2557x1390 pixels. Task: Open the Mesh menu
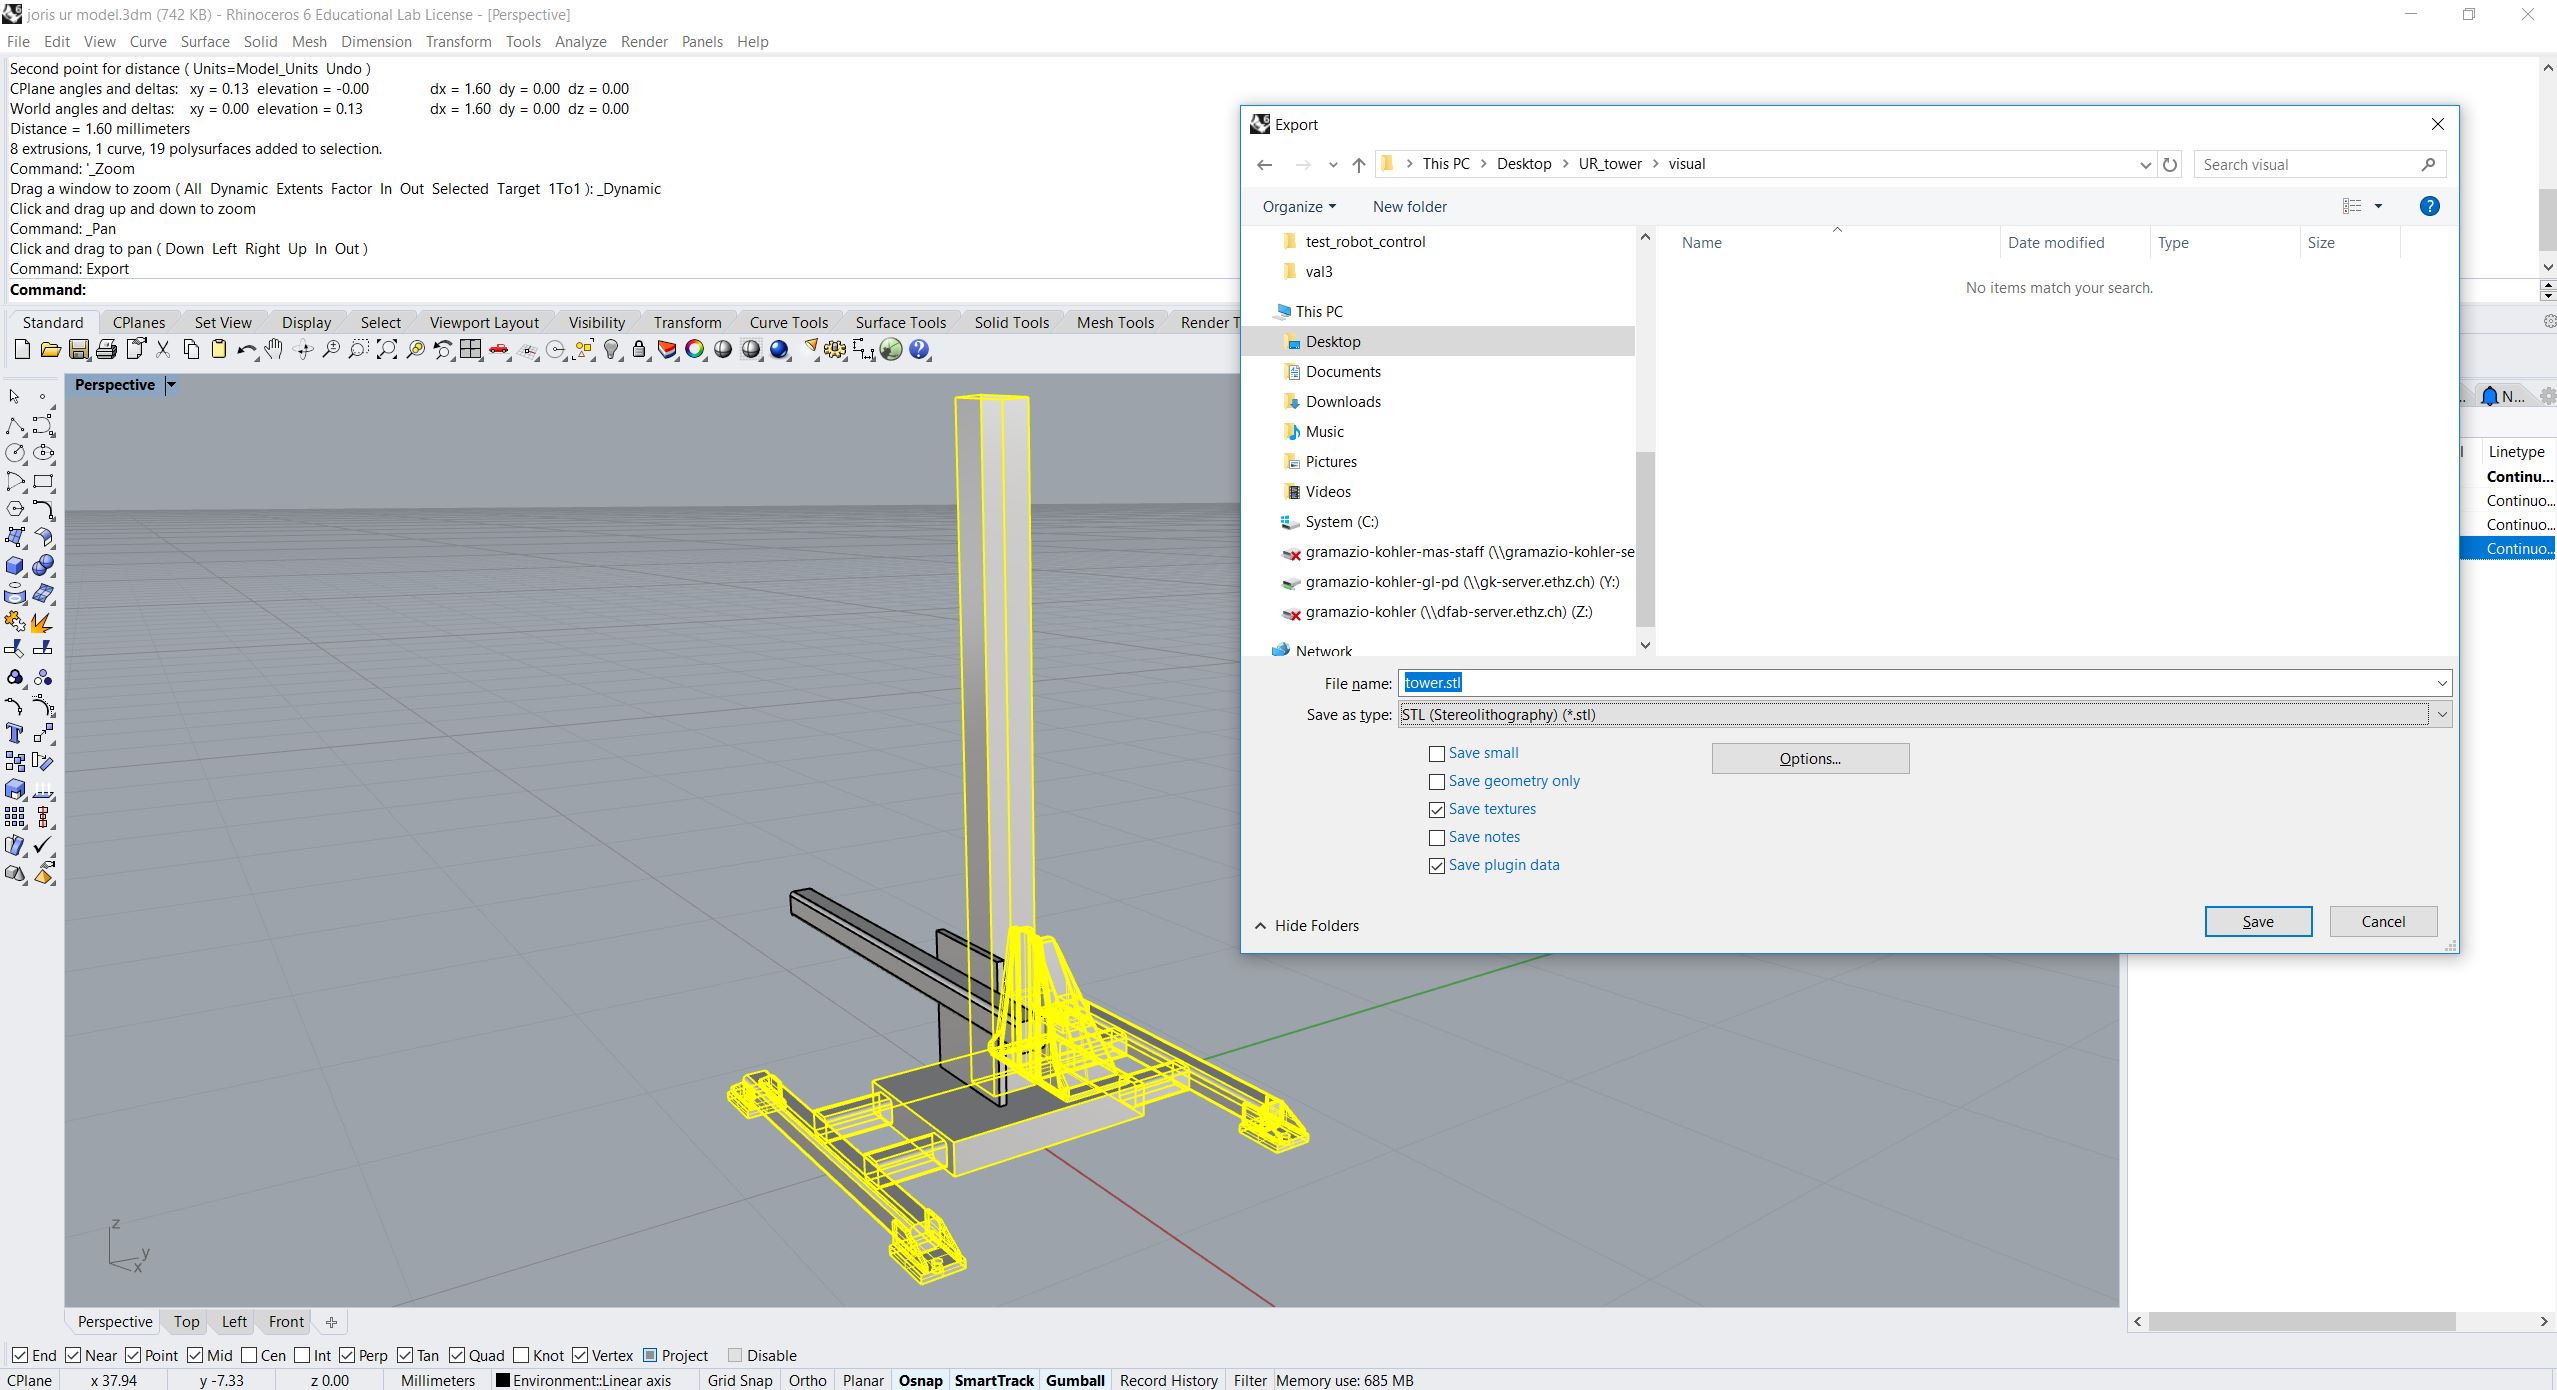pos(309,41)
